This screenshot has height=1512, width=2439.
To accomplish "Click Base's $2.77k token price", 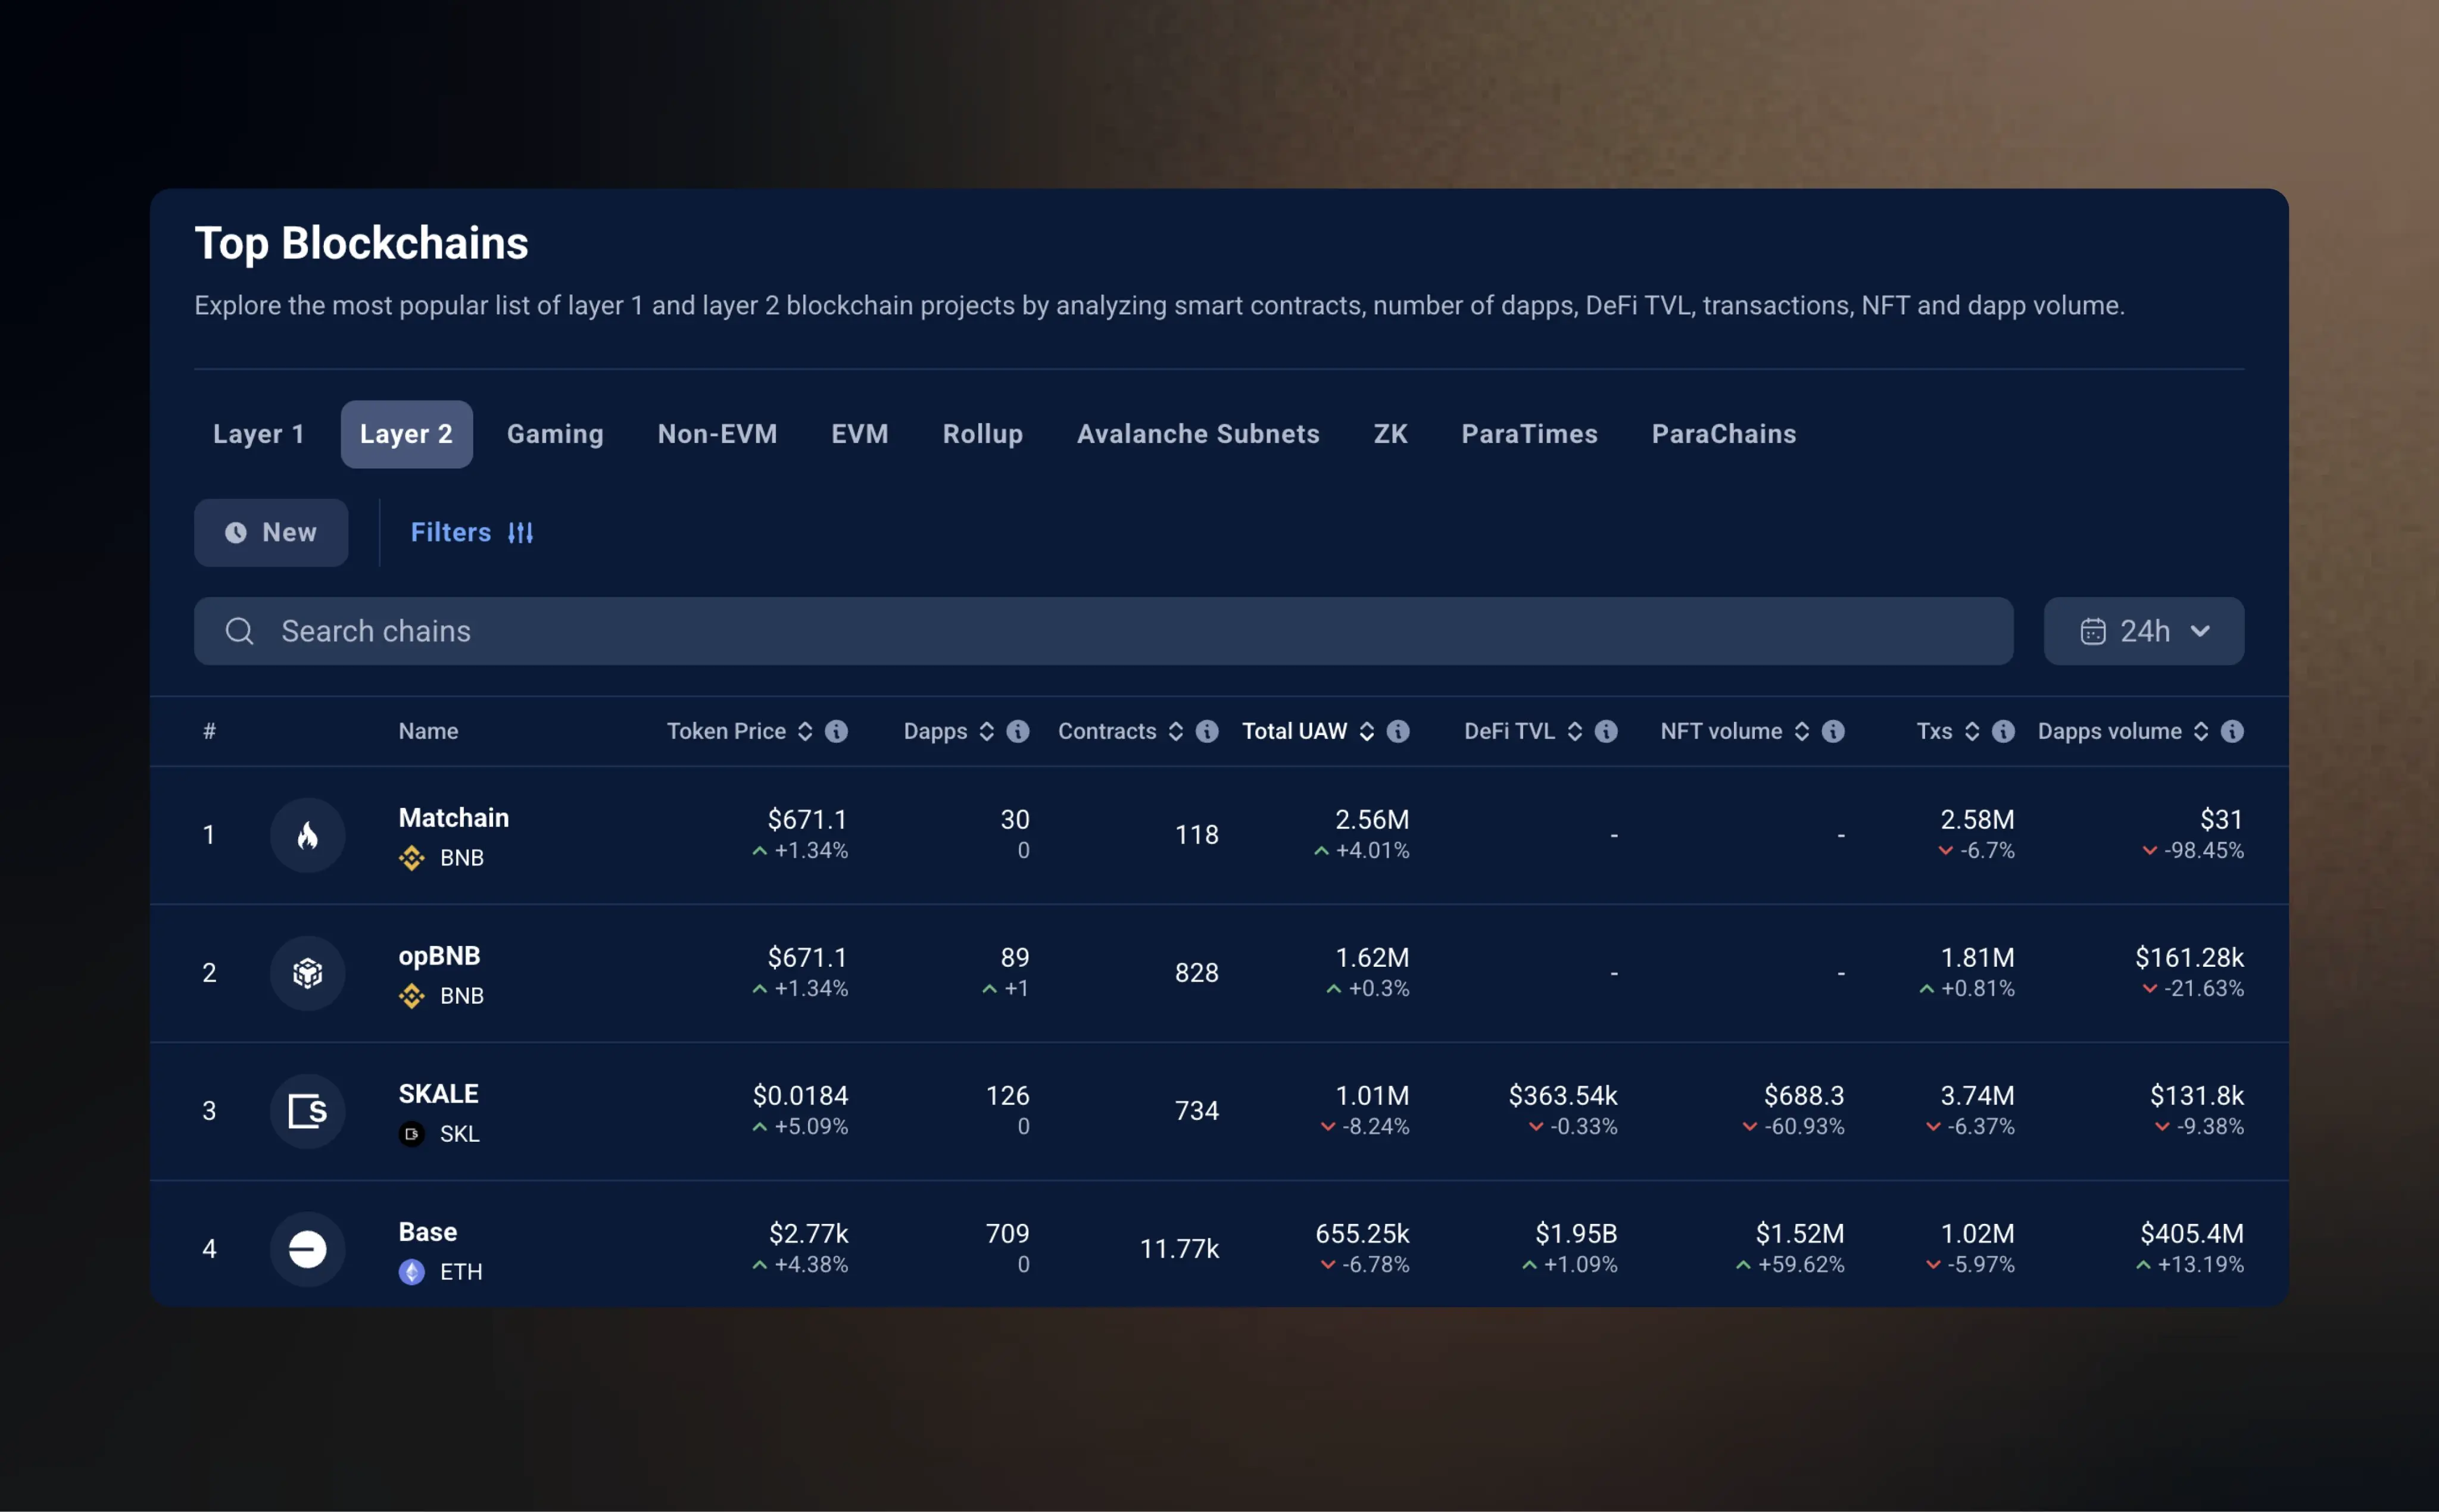I will 808,1234.
